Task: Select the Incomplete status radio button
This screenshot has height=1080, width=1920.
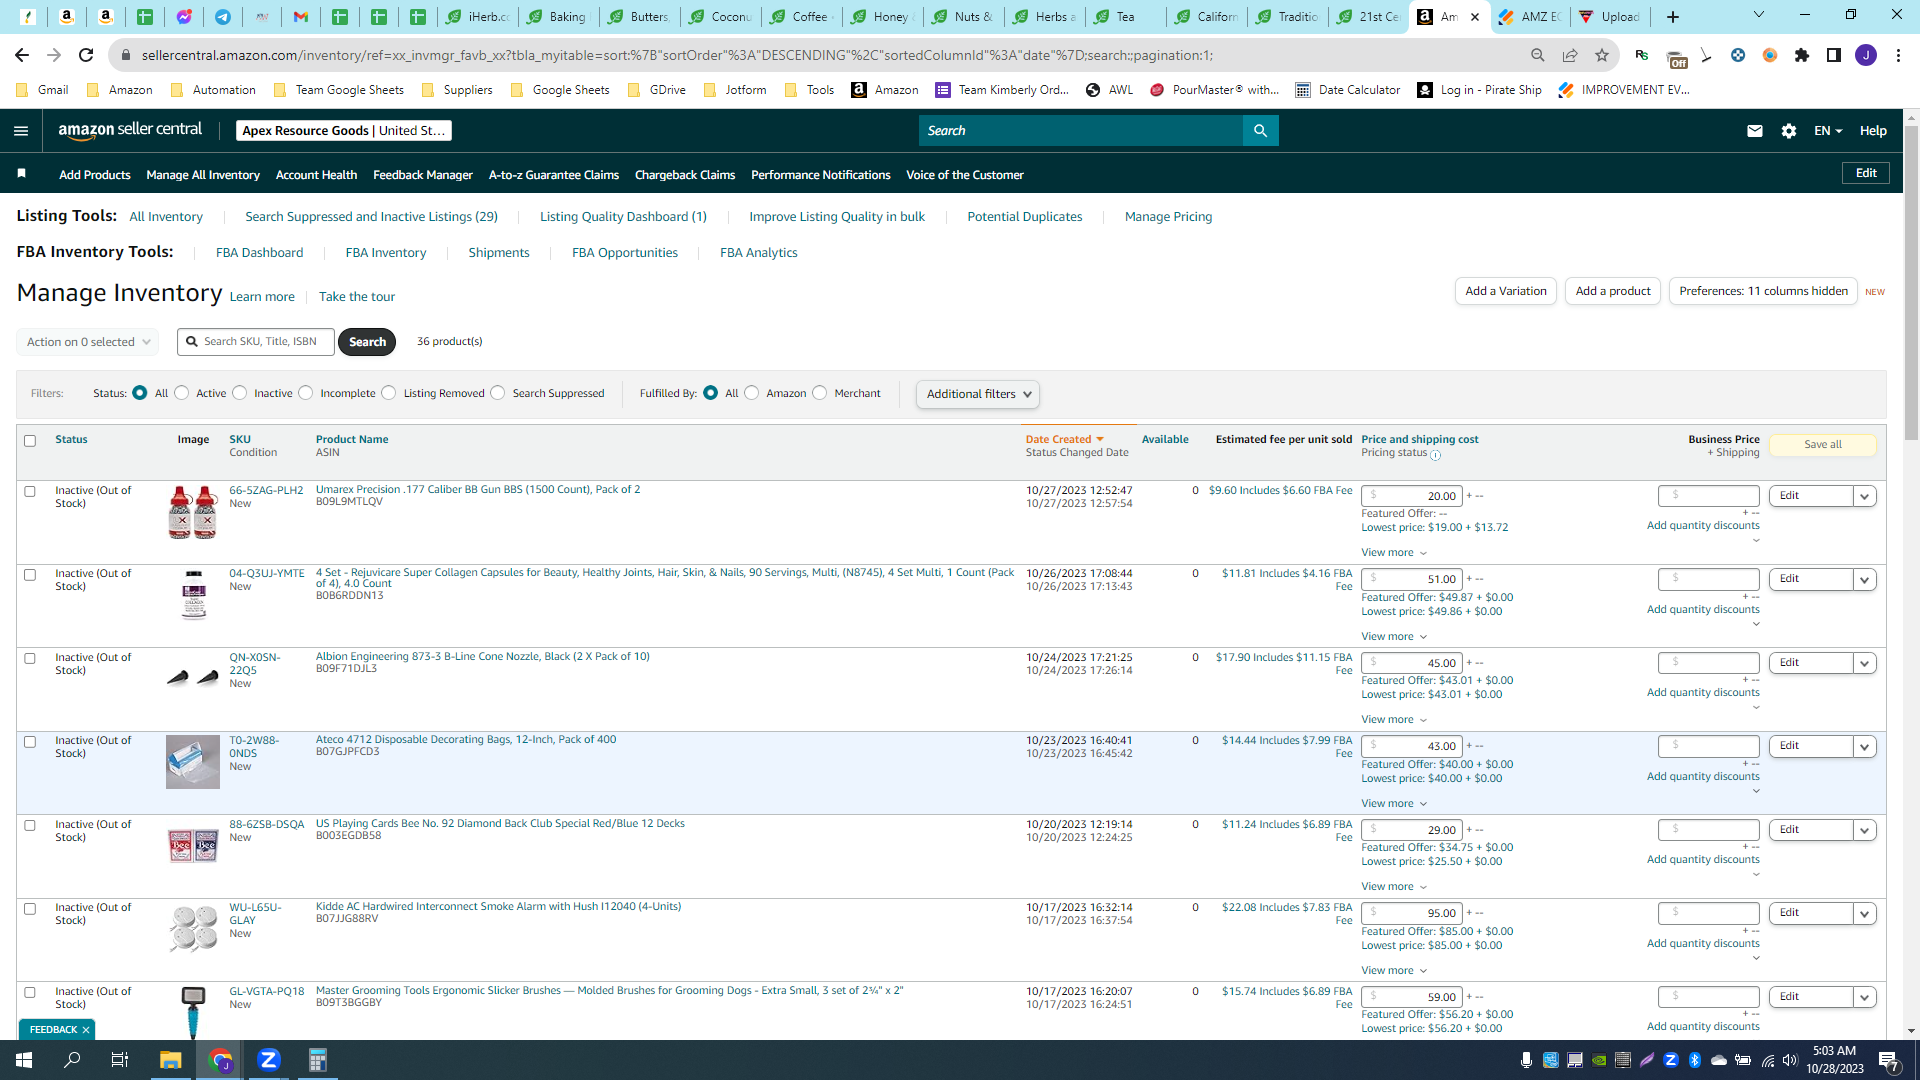Action: [306, 393]
